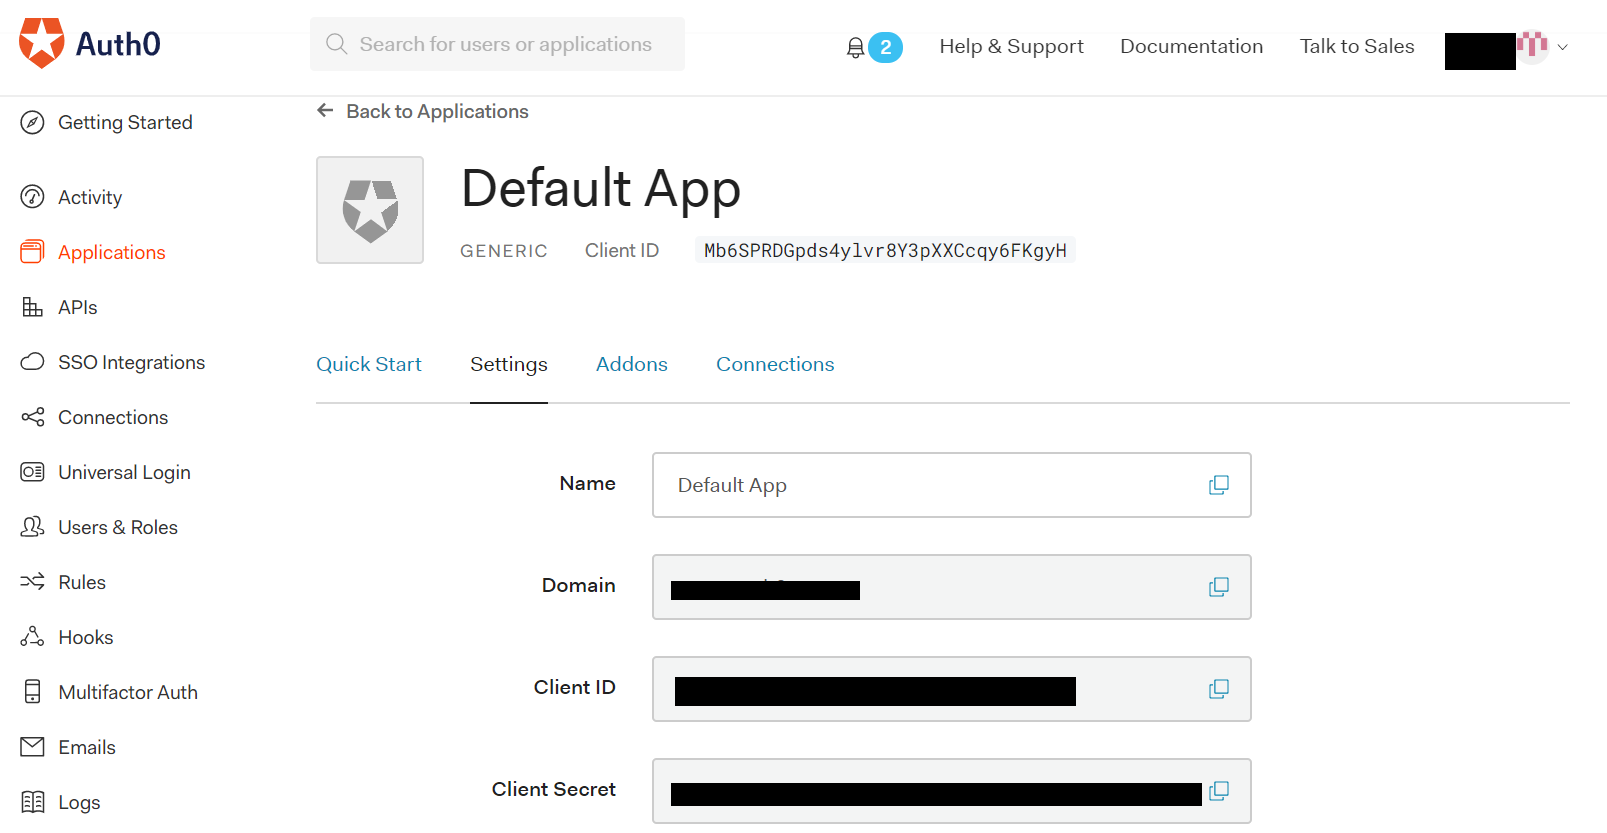Copy the Client Secret field value
The width and height of the screenshot is (1607, 833).
(1218, 791)
